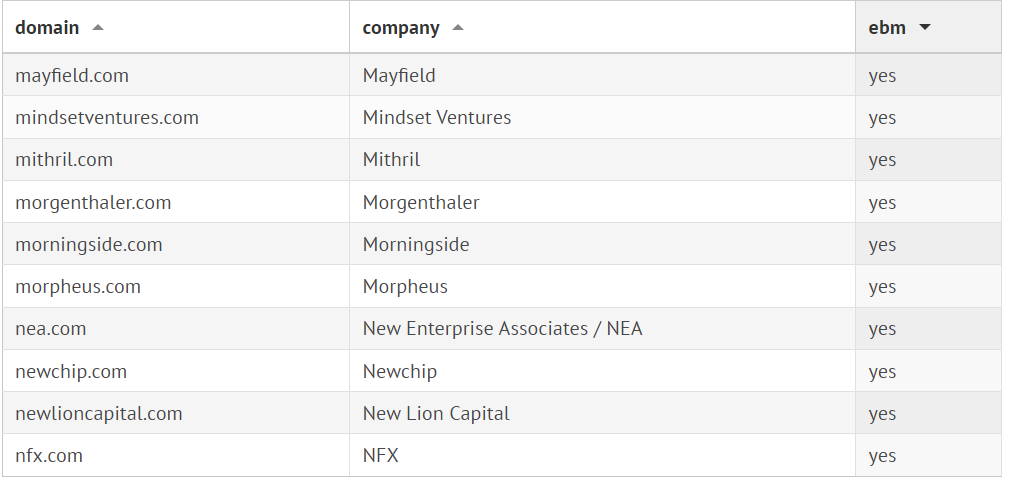
Task: Select the mindsetventures.com domain cell
Action: (x=107, y=118)
